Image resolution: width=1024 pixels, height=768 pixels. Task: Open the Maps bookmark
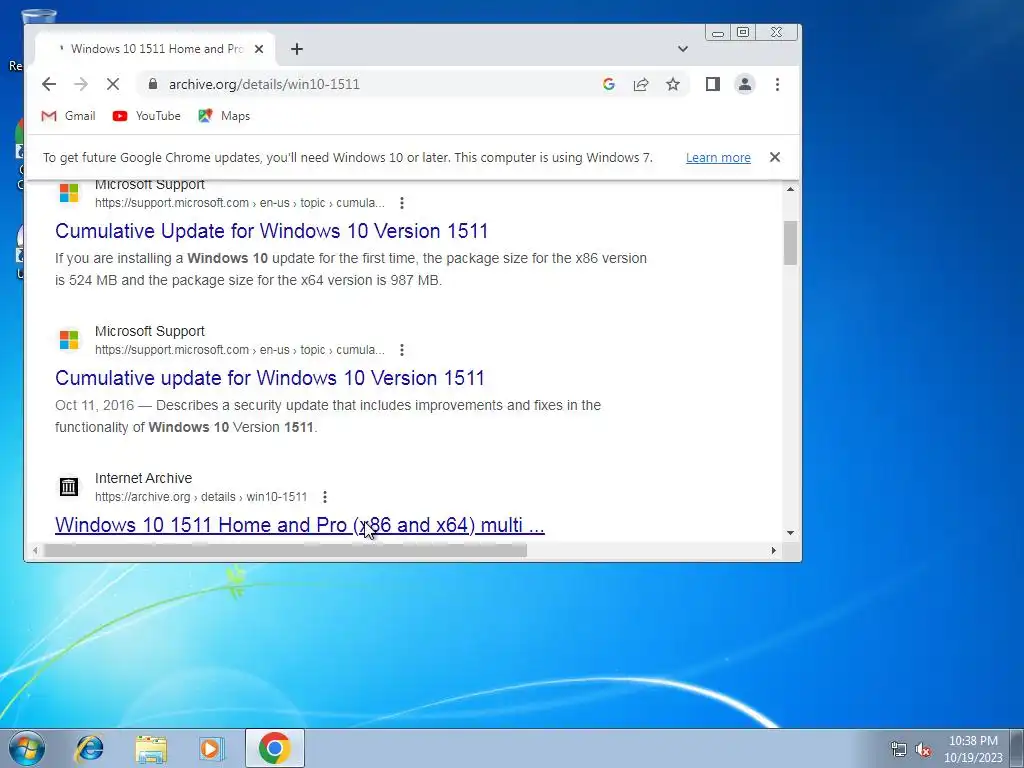(x=224, y=116)
